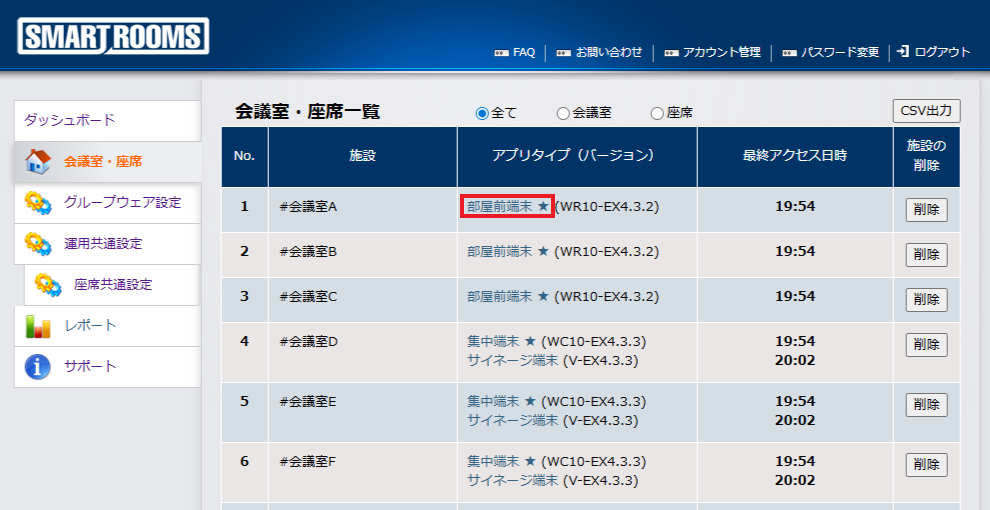Image resolution: width=990 pixels, height=510 pixels.
Task: Open サイネージ端末 link for 会議室D
Action: click(x=512, y=360)
